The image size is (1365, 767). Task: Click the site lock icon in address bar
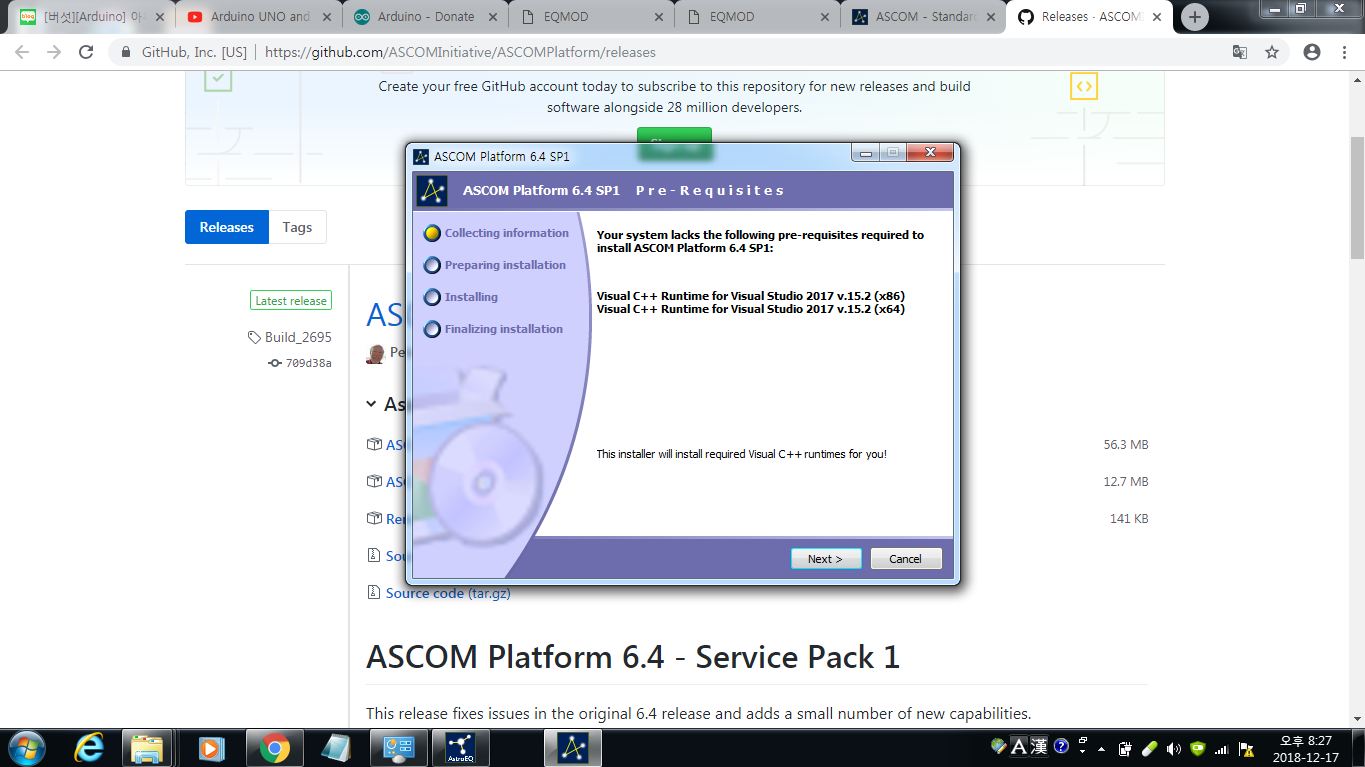[126, 52]
